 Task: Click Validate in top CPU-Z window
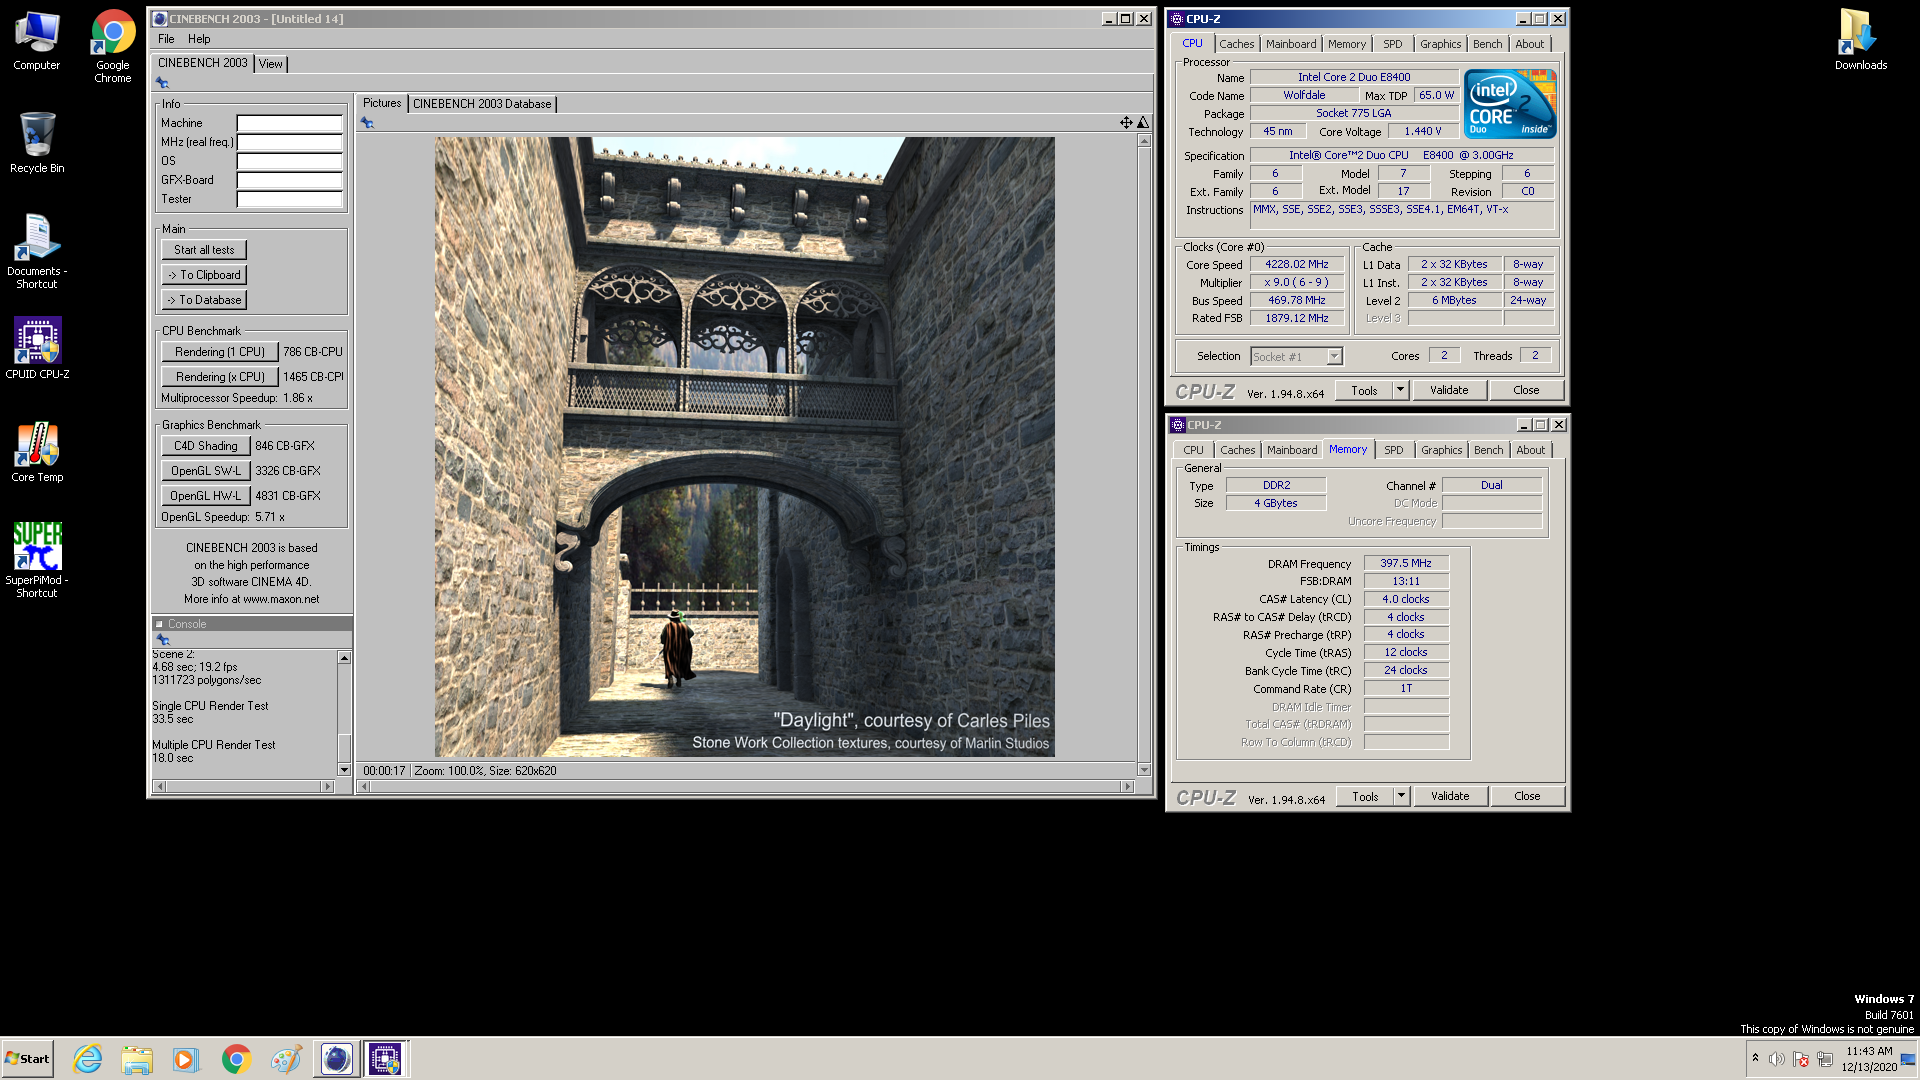click(1449, 390)
